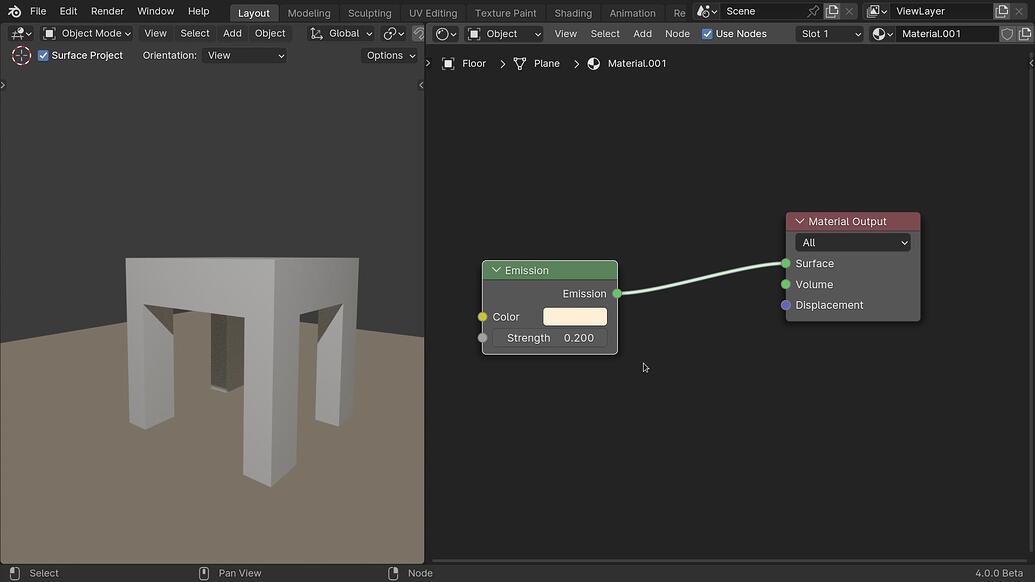This screenshot has height=582, width=1035.
Task: Click the transform orientation axes icon
Action: coord(316,33)
